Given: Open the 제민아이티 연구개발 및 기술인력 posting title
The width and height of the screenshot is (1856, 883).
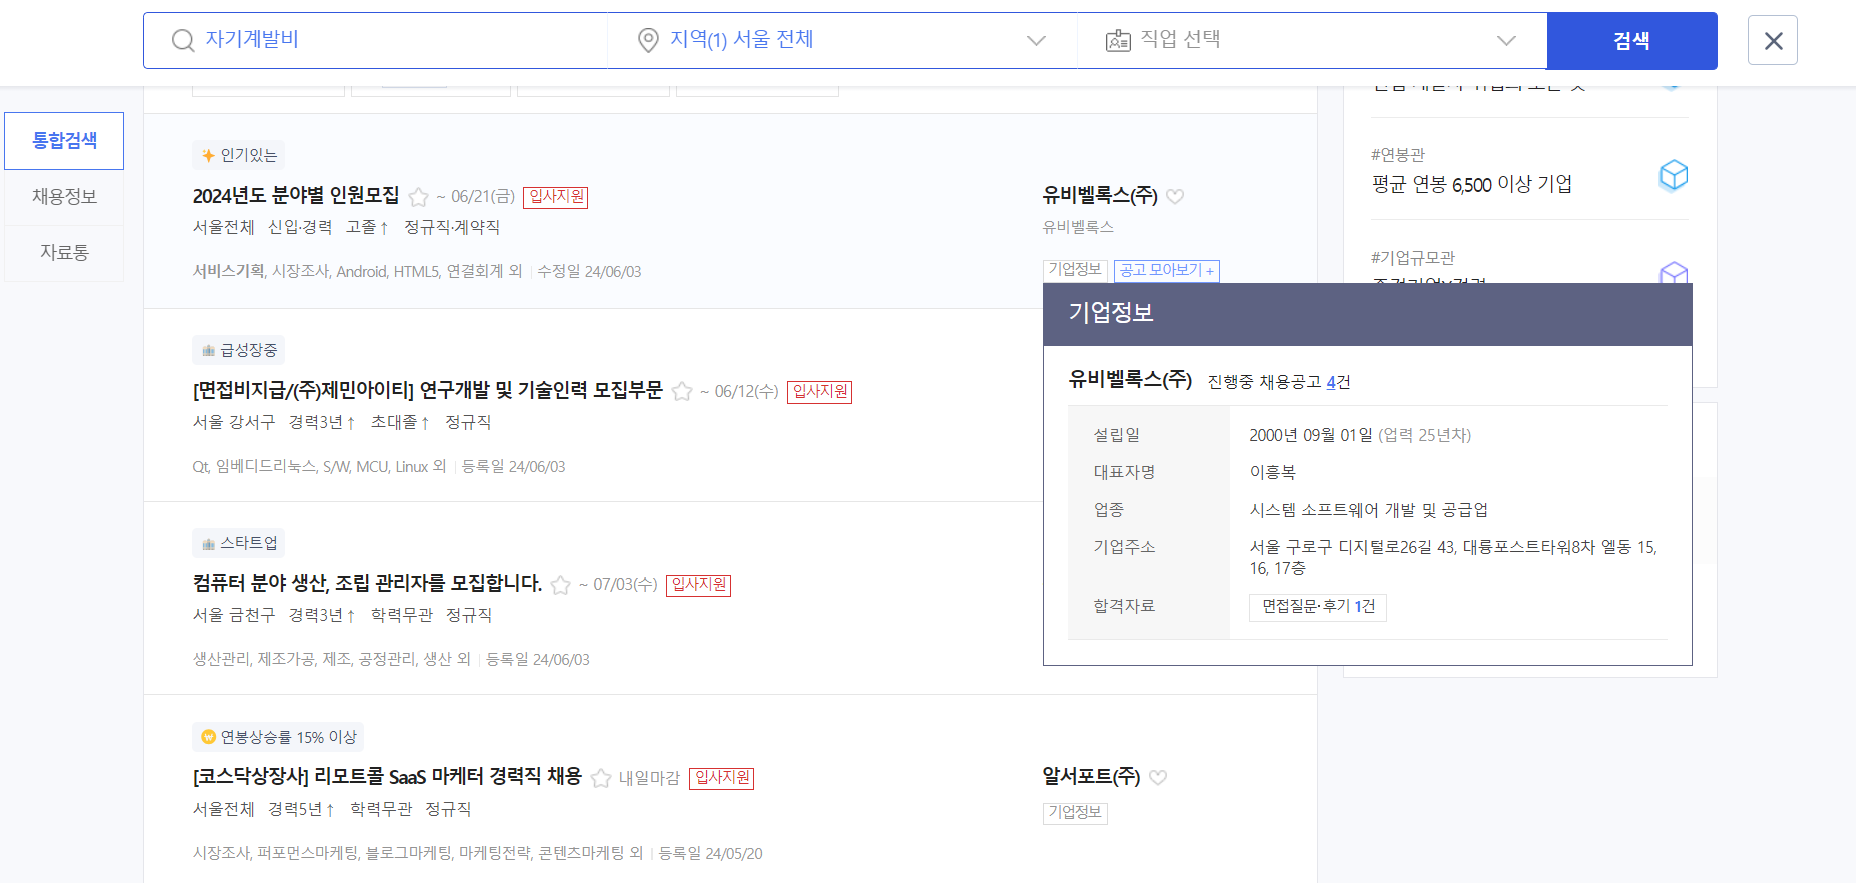Looking at the screenshot, I should (428, 391).
